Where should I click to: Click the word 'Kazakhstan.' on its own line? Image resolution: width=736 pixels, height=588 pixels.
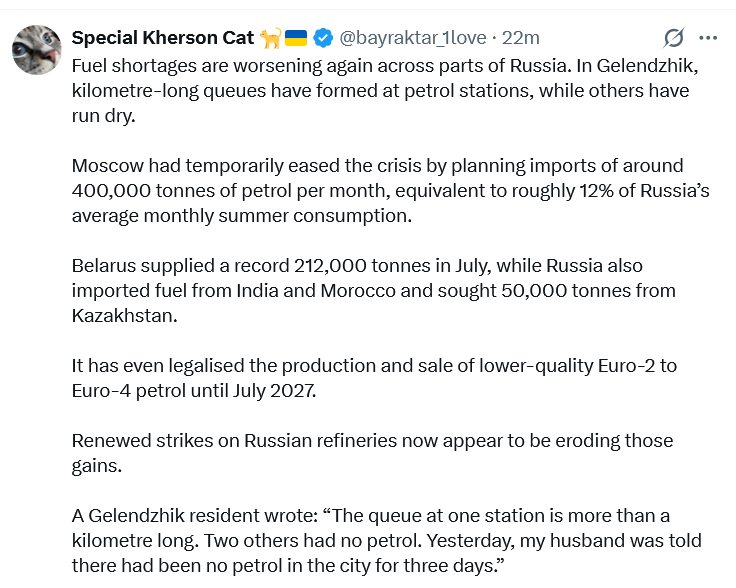pos(124,315)
